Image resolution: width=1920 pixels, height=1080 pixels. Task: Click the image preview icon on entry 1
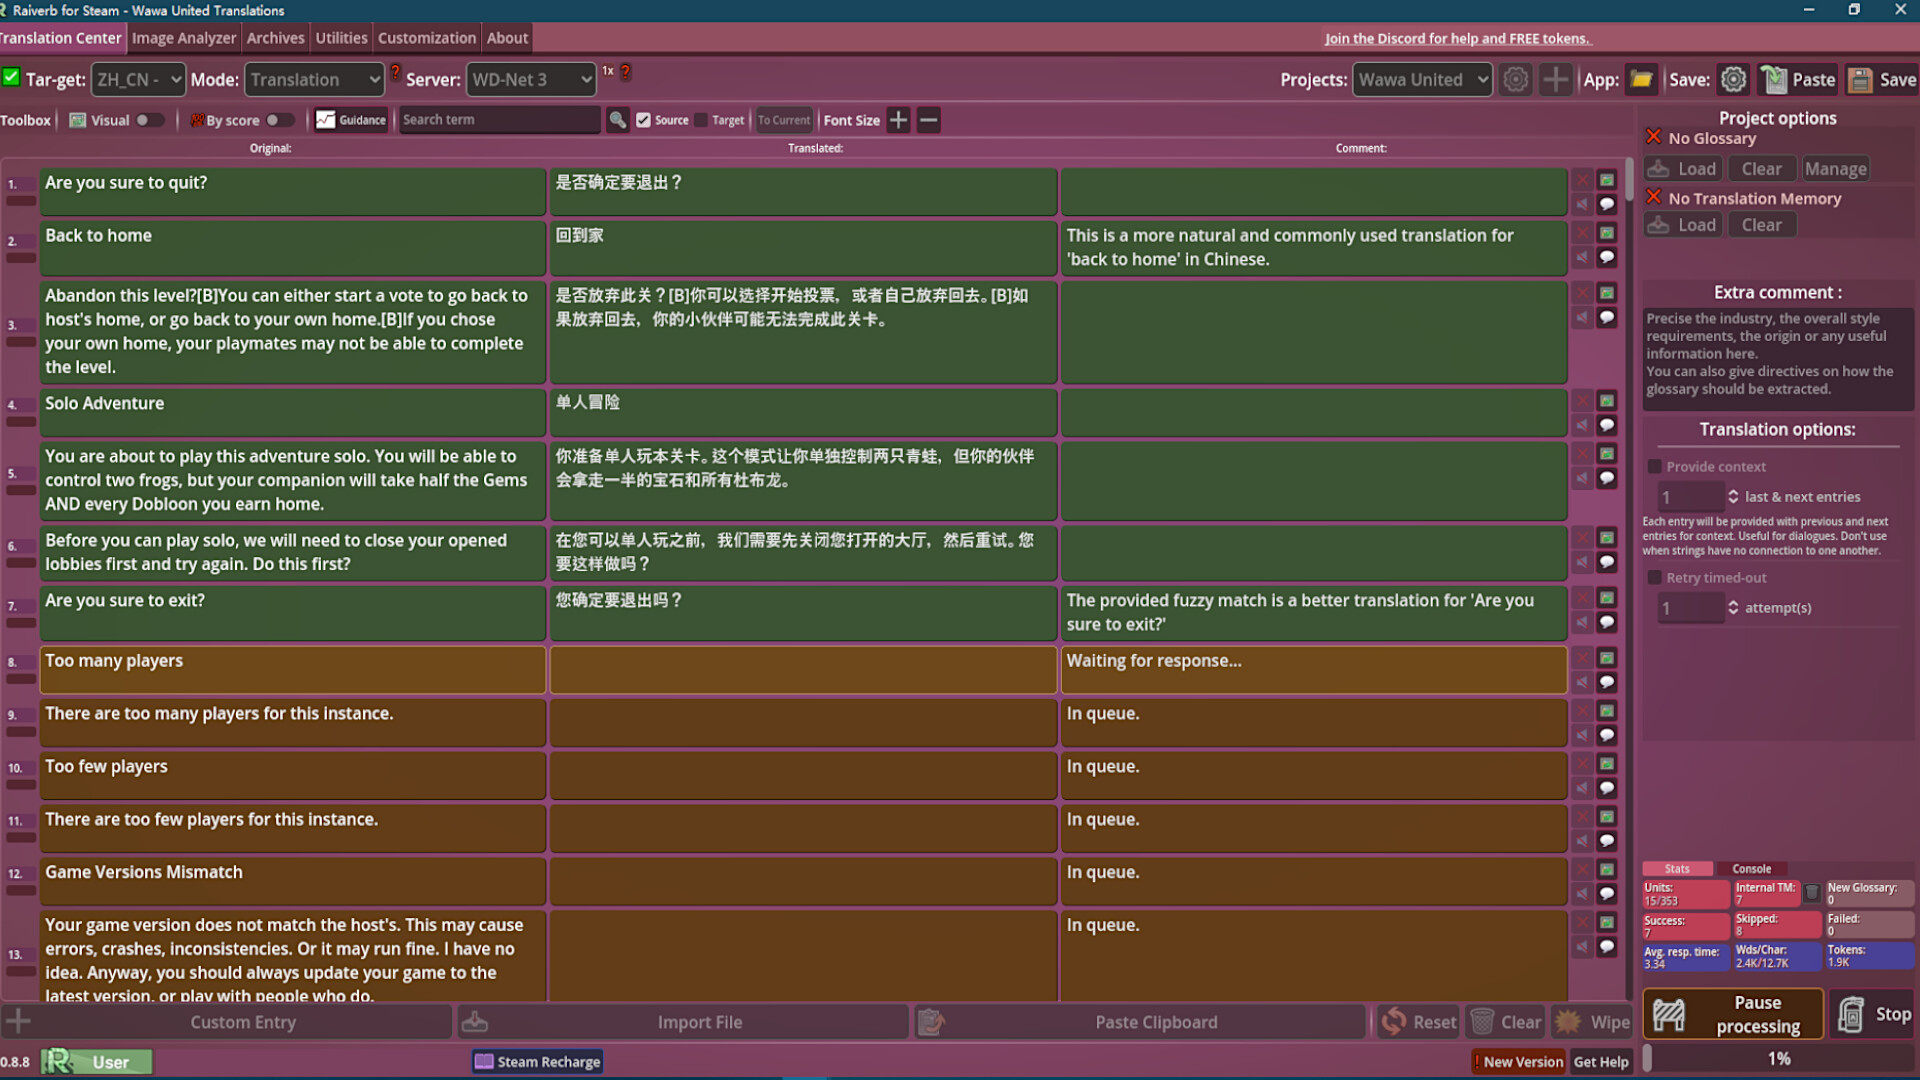(x=1607, y=180)
